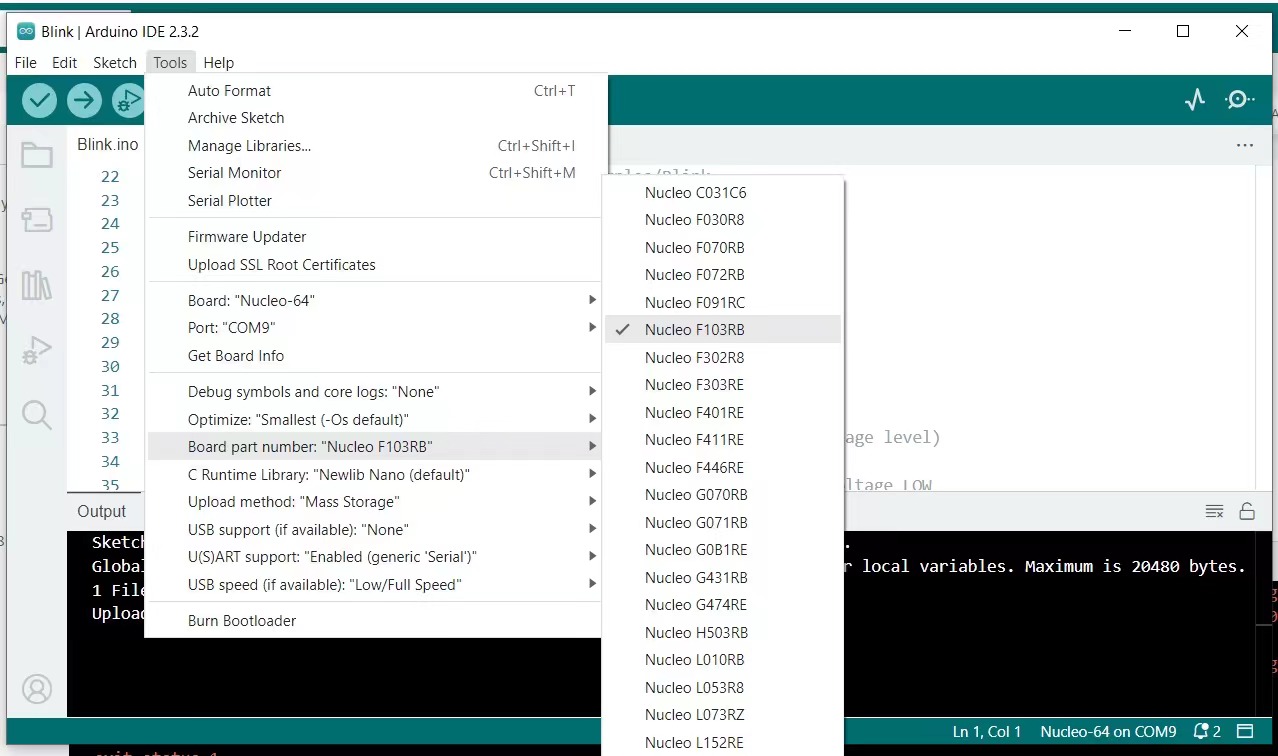Viewport: 1278px width, 756px height.
Task: Choose Nucleo F030R8 board part
Action: click(723, 220)
